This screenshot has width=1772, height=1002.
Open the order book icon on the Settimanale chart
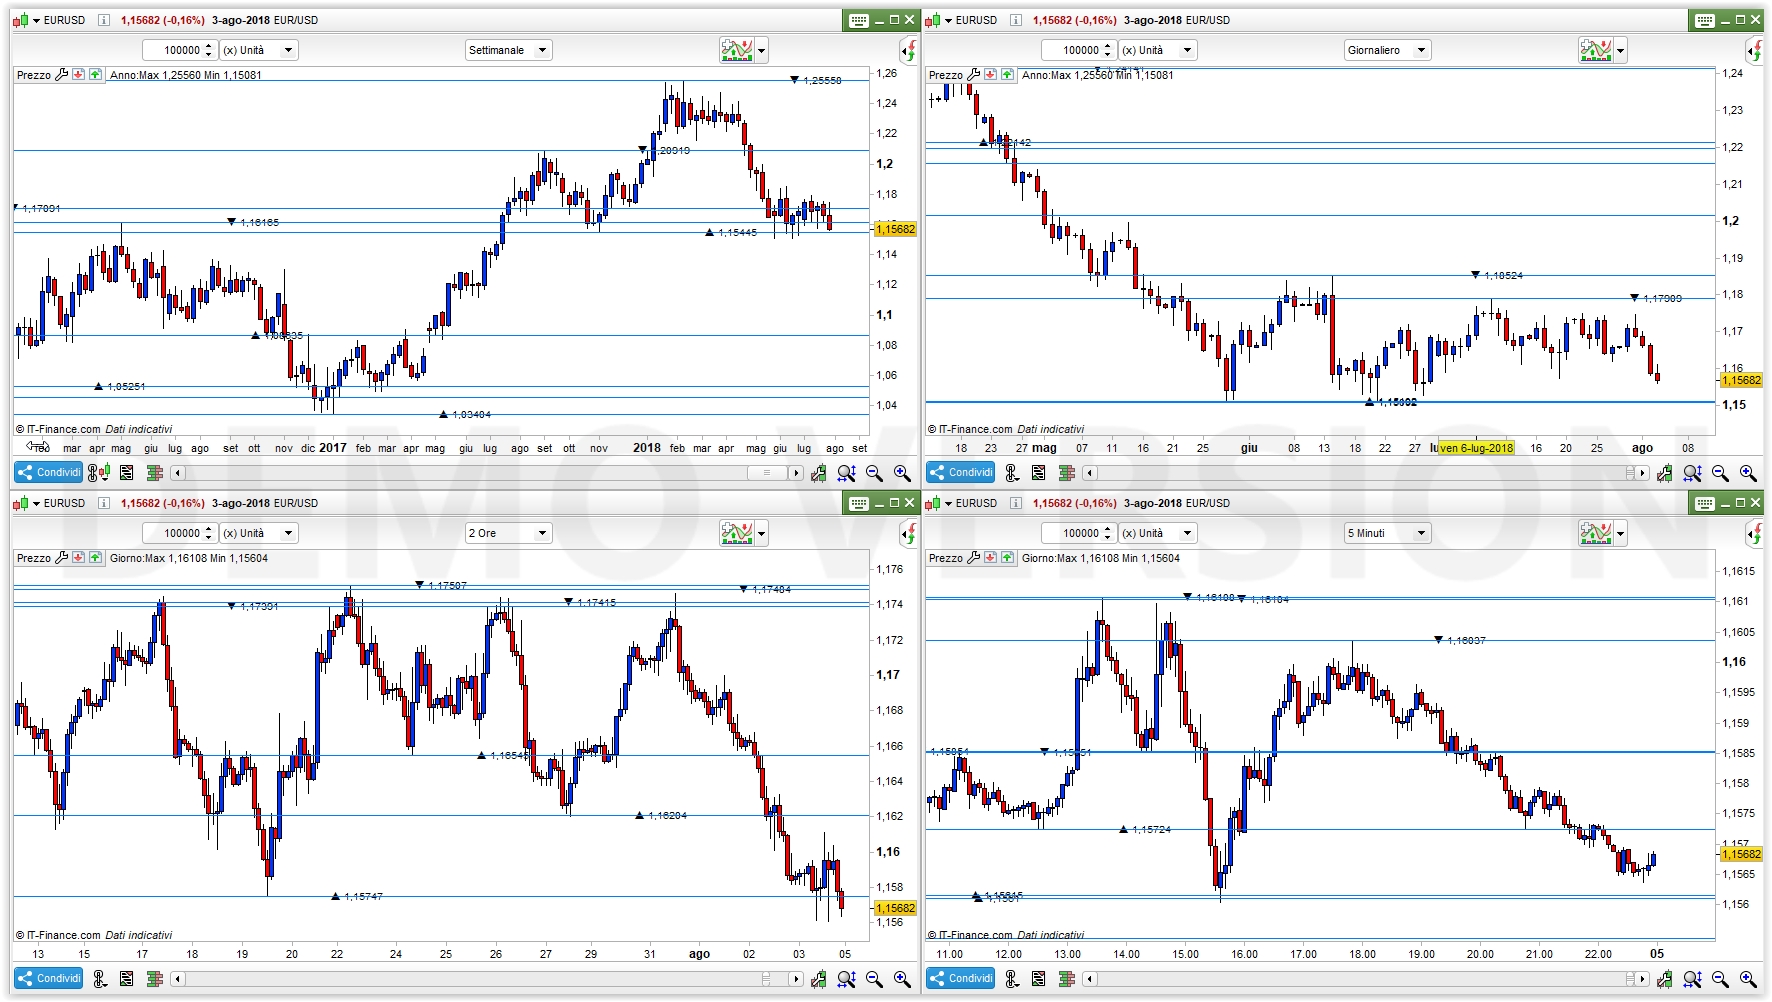(154, 473)
